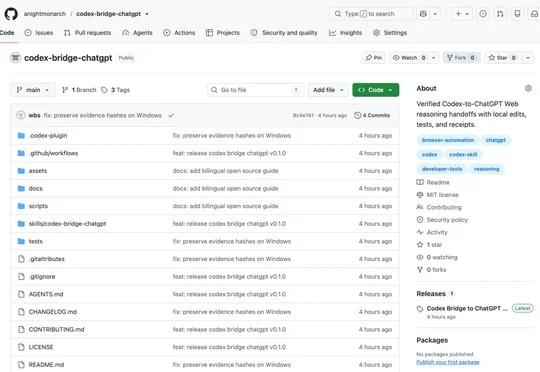The image size is (540, 372).
Task: Open the .github/workflows folder
Action: 53,153
